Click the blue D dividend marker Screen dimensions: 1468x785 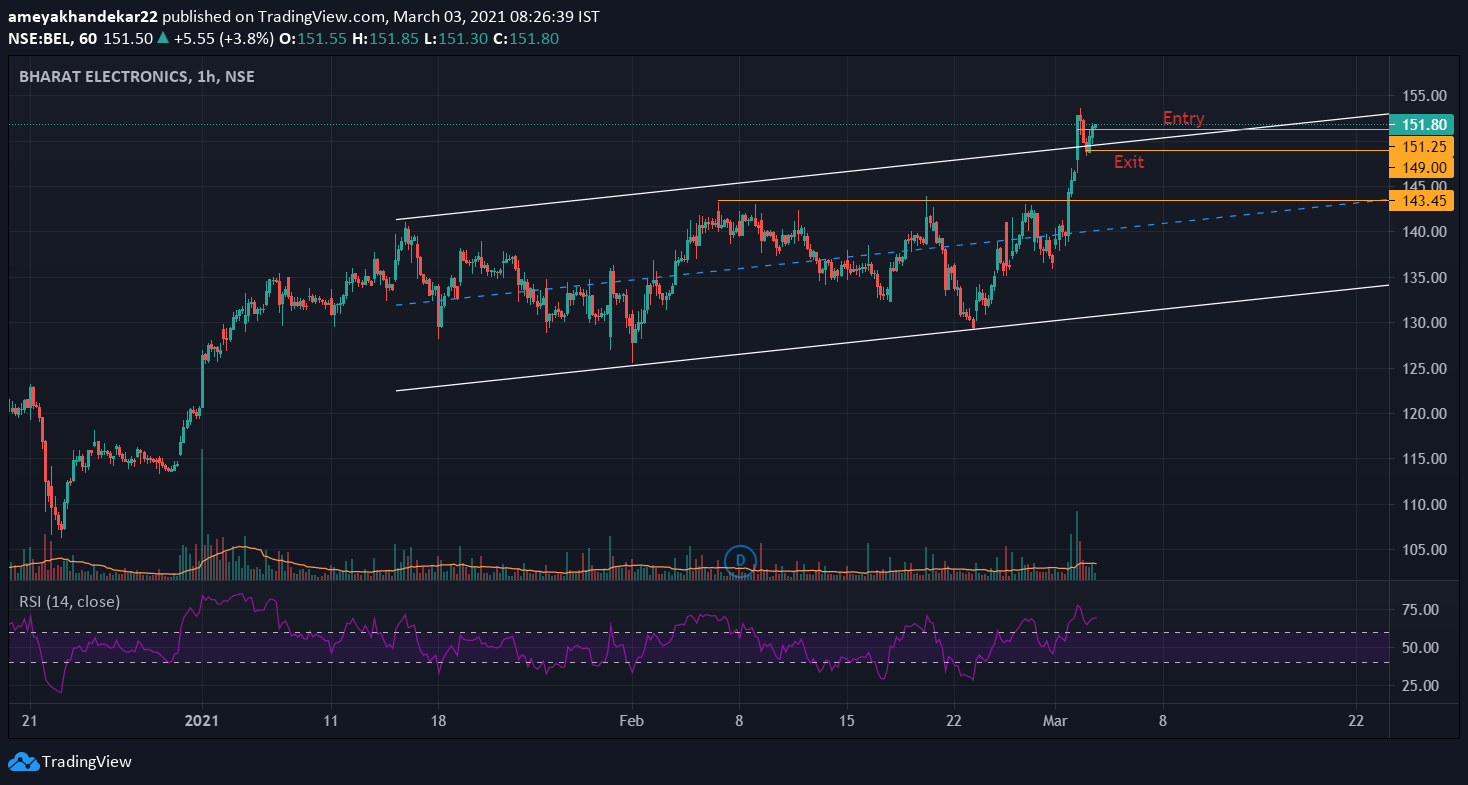[740, 560]
